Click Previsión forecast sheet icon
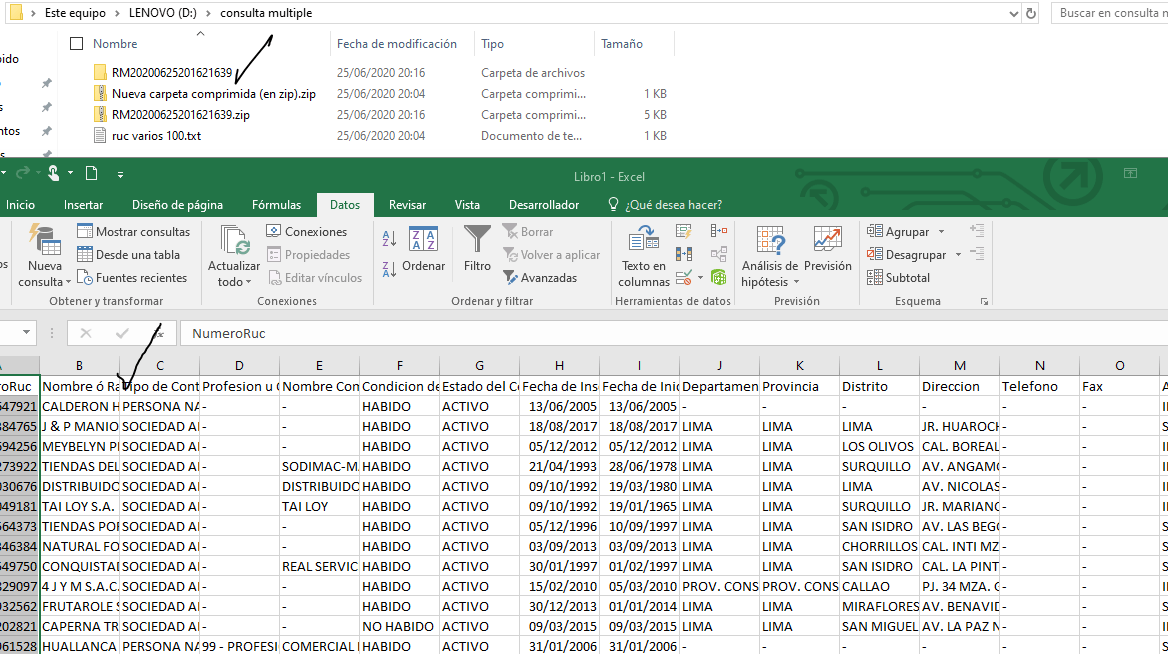This screenshot has width=1168, height=654. click(x=827, y=250)
